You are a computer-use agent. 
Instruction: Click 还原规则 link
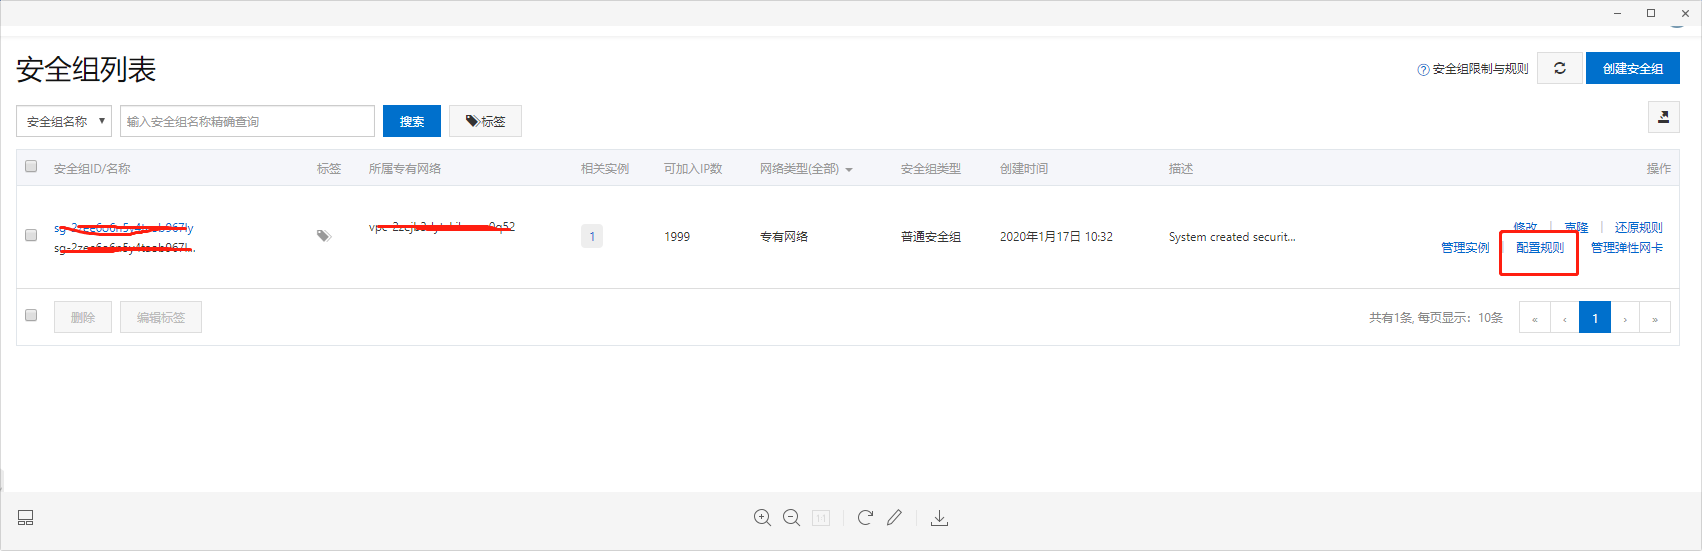tap(1638, 228)
